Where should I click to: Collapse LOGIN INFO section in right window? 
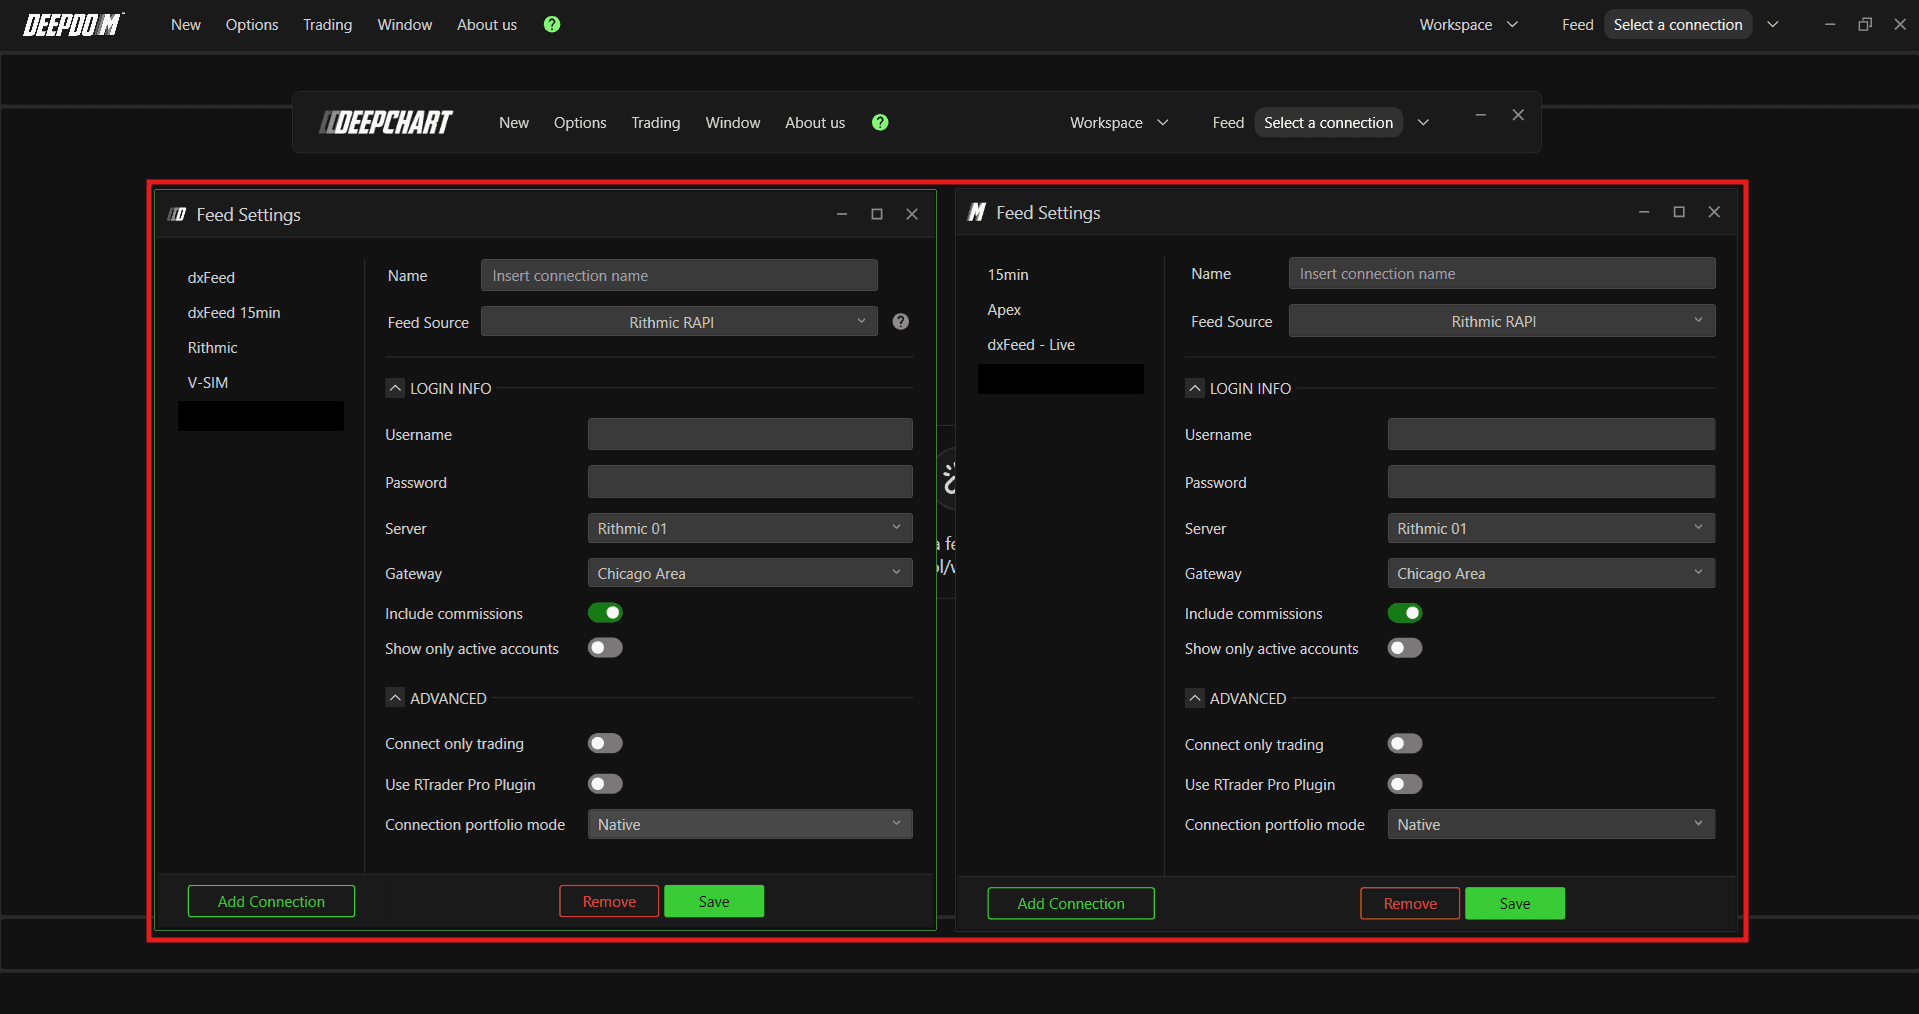[x=1195, y=388]
